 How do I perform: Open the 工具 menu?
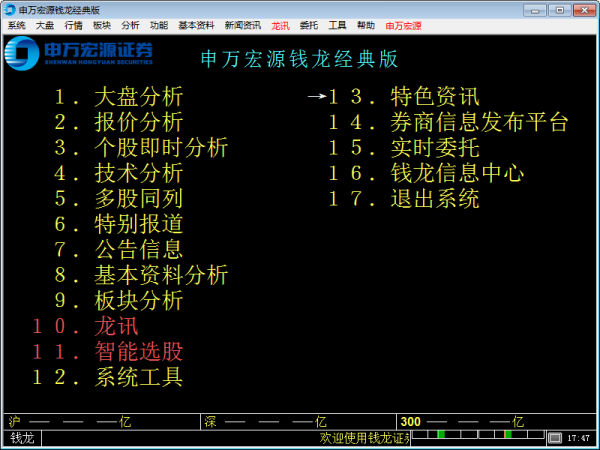pyautogui.click(x=337, y=26)
